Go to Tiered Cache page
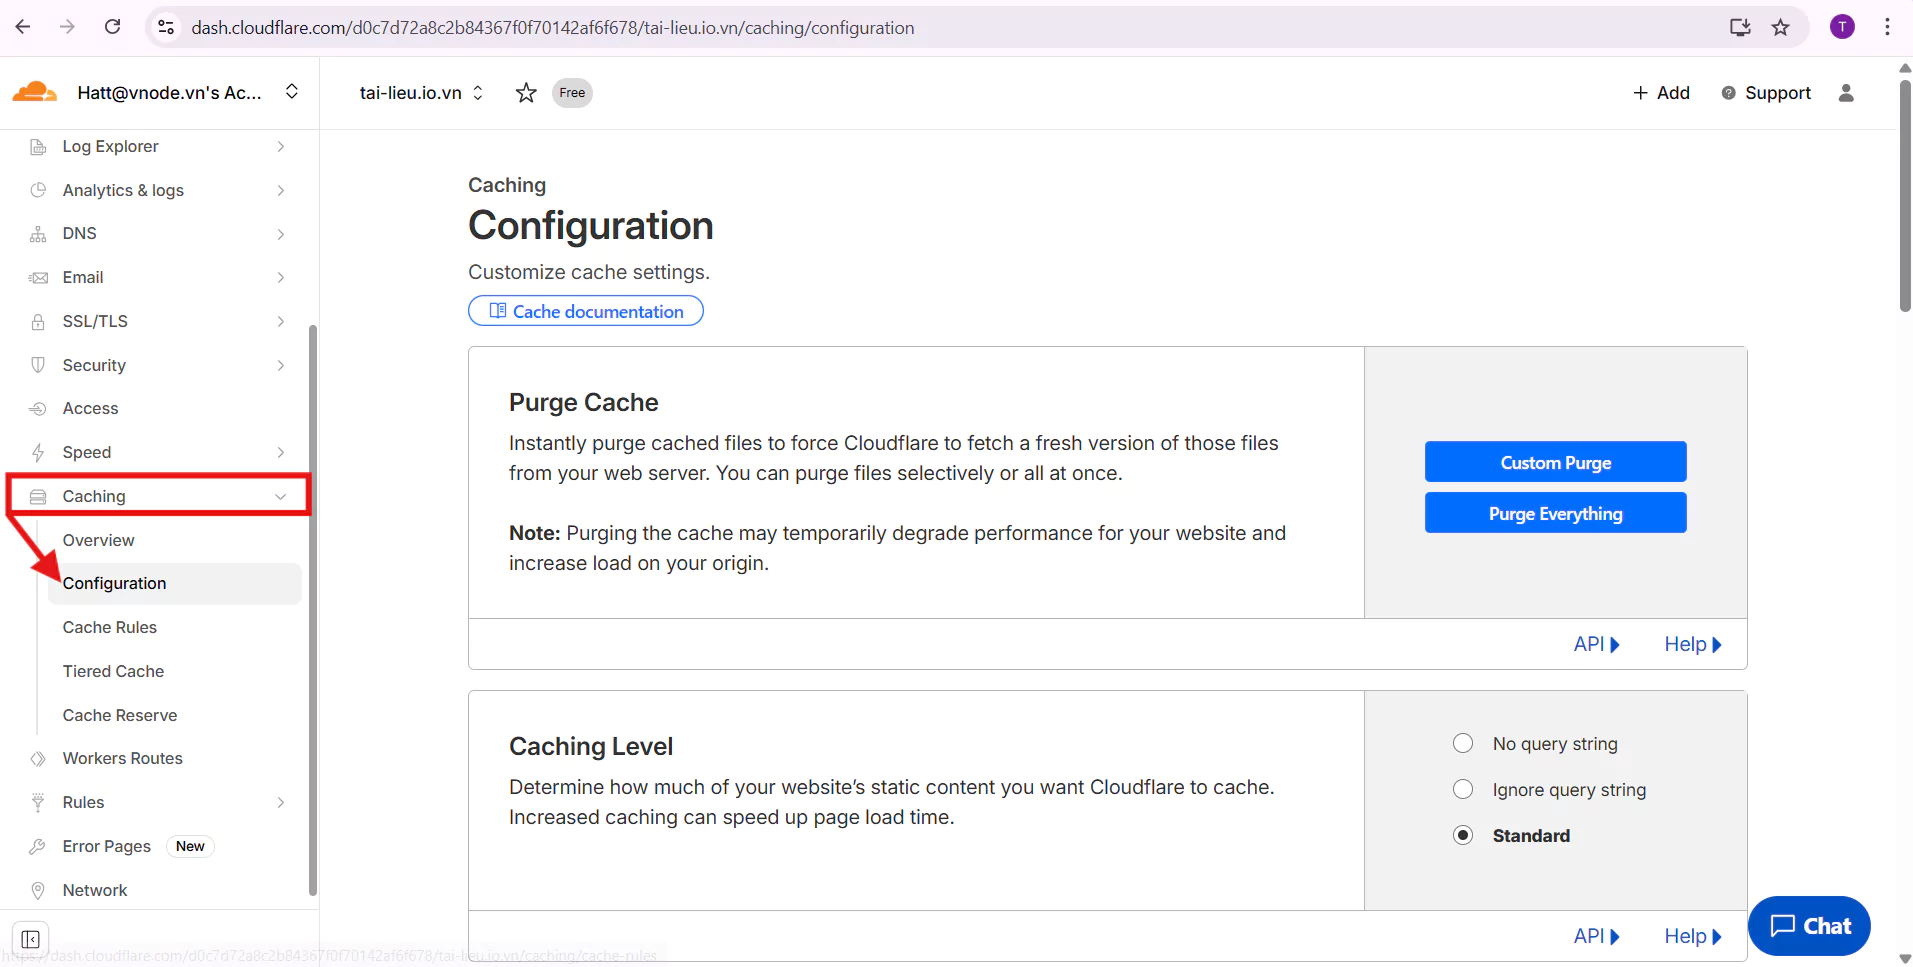The image size is (1913, 967). pyautogui.click(x=113, y=671)
